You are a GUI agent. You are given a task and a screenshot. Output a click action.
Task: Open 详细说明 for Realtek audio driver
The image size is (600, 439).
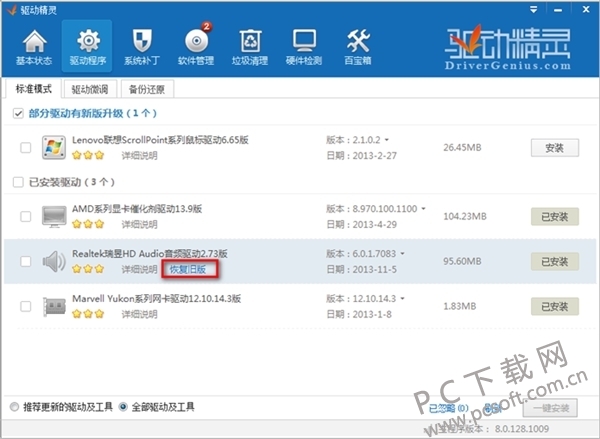click(x=139, y=269)
